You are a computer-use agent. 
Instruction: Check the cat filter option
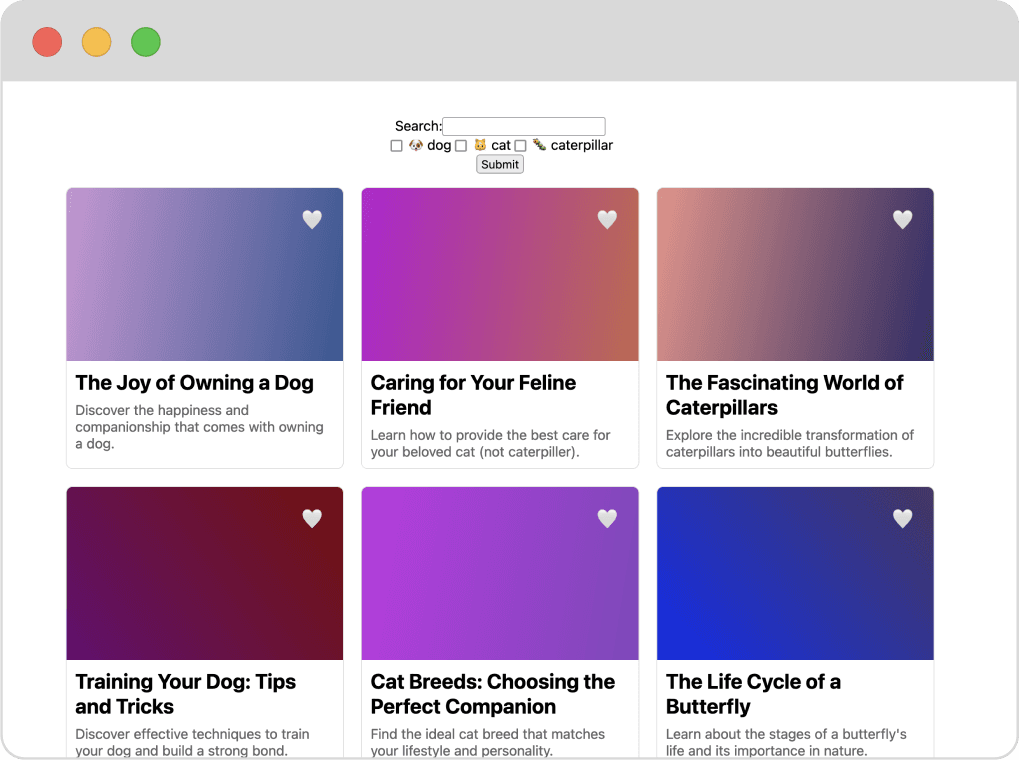[x=461, y=145]
